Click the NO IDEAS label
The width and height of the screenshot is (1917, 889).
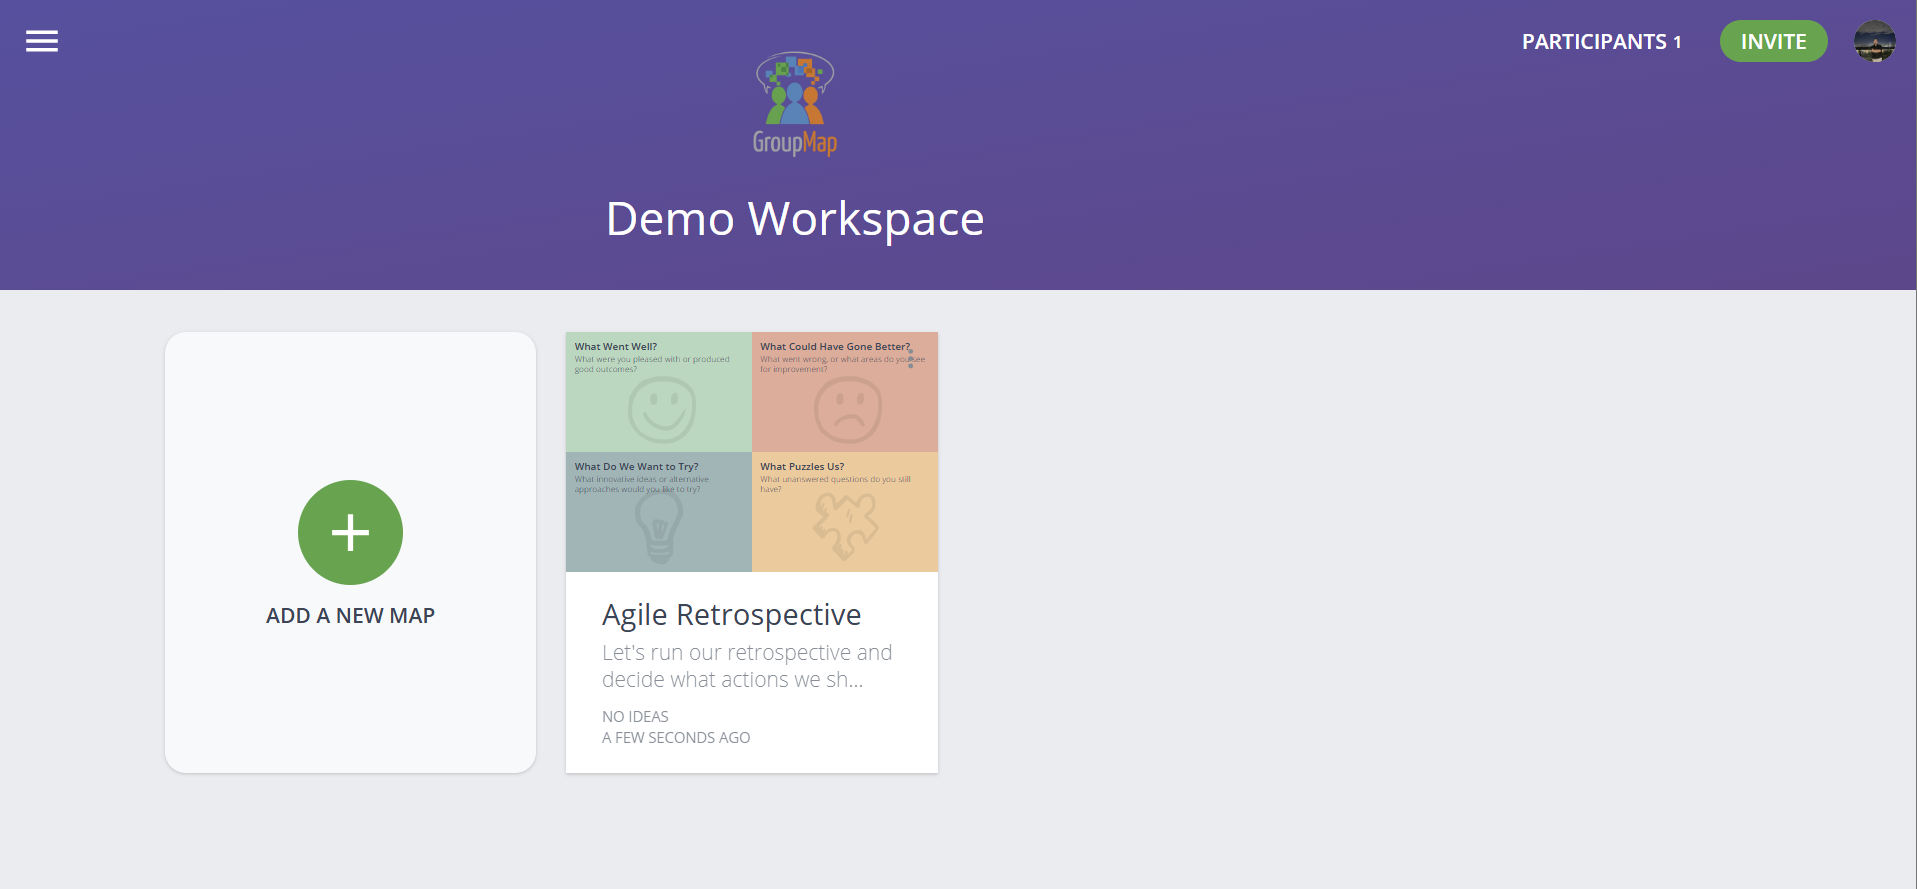coord(635,716)
